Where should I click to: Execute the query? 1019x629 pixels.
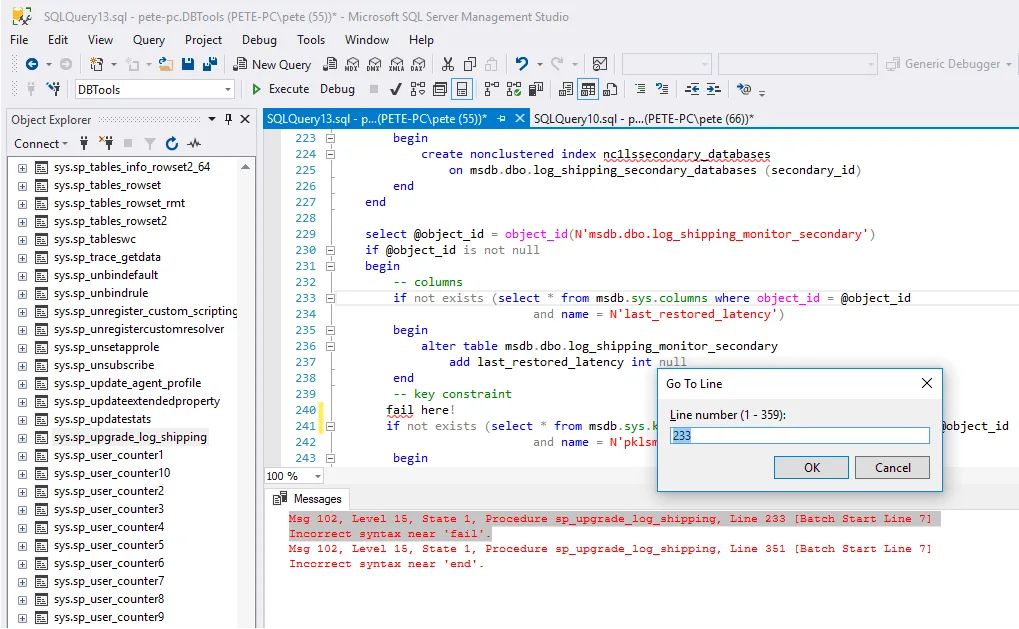(281, 89)
